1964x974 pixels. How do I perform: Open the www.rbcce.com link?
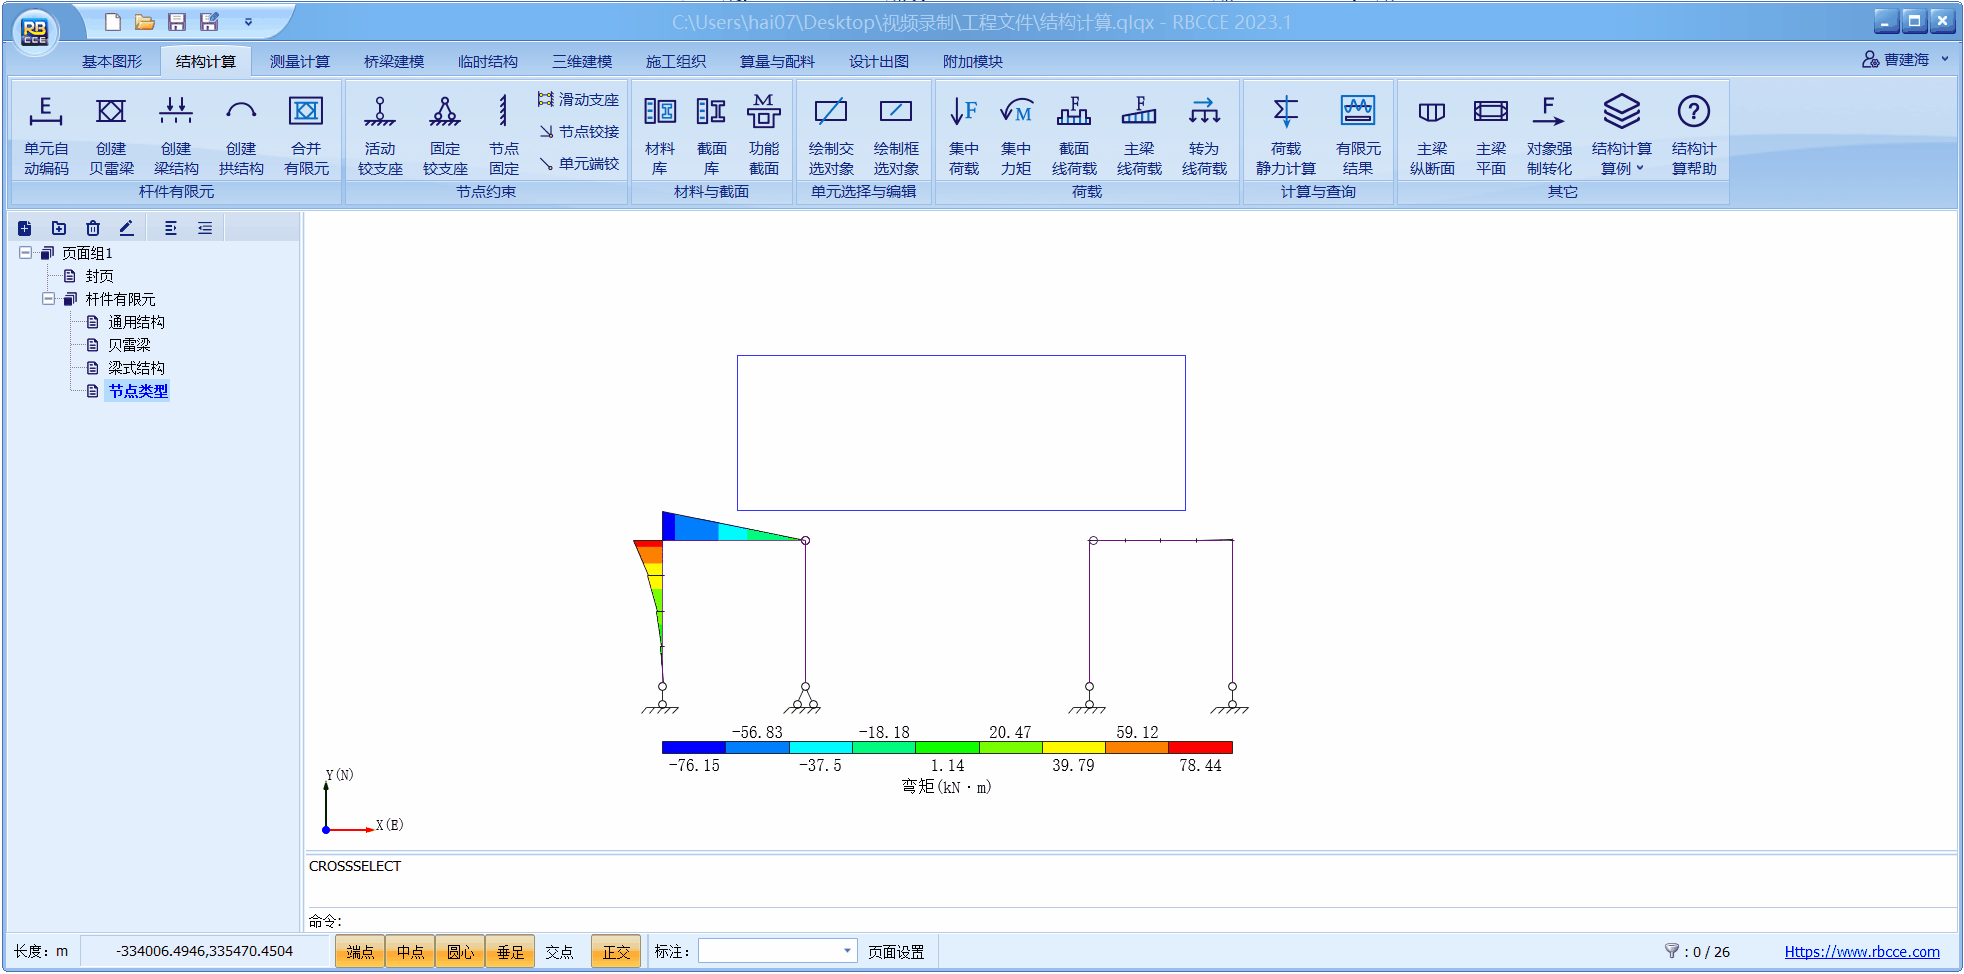1861,952
